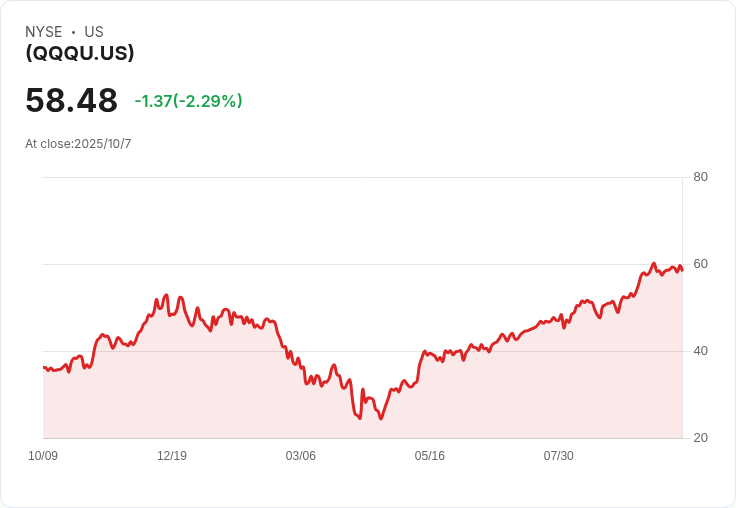Select the 07/30 date on x-axis
The image size is (736, 508).
[x=558, y=456]
